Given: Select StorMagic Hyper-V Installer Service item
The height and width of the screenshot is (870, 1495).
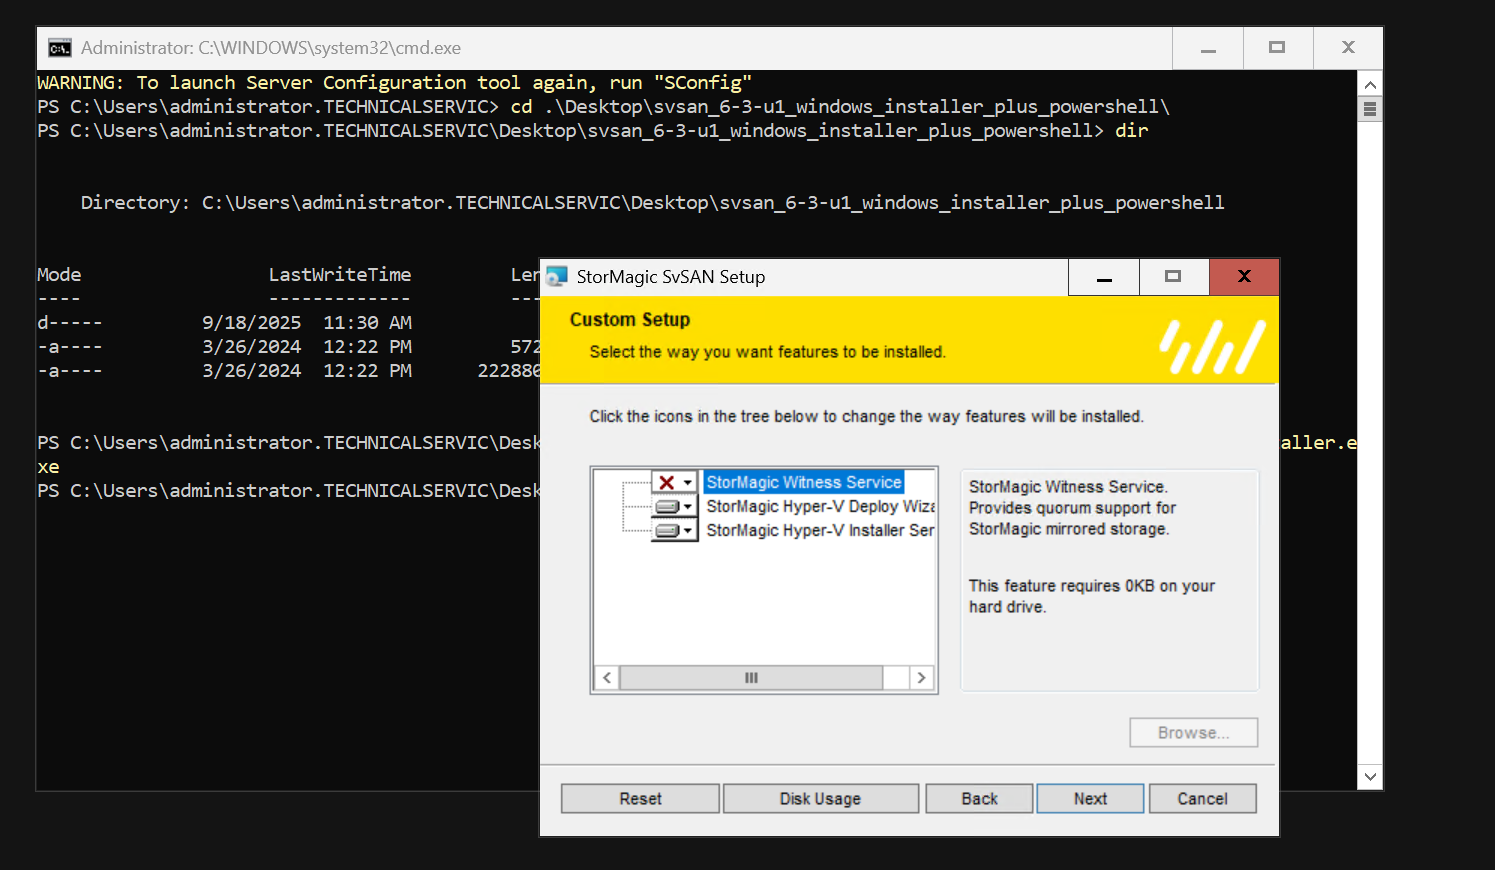Looking at the screenshot, I should coord(820,530).
